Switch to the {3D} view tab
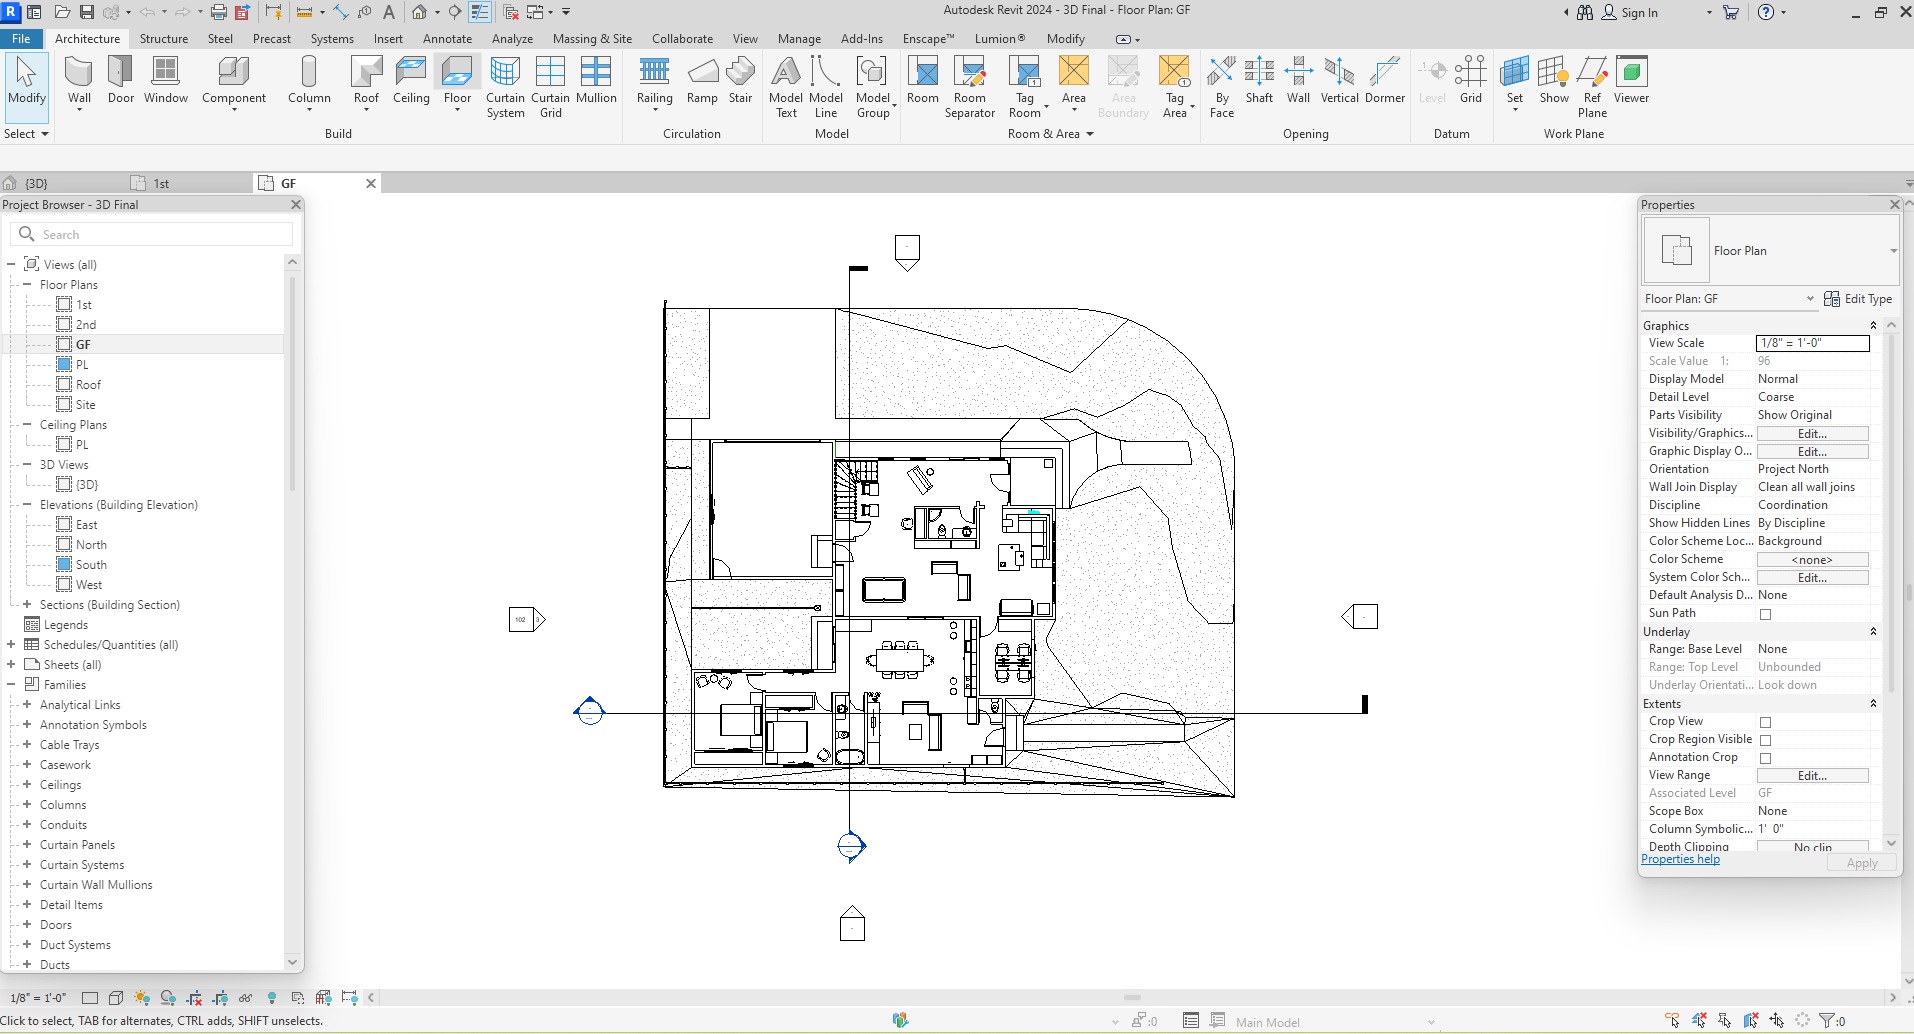 click(x=36, y=184)
